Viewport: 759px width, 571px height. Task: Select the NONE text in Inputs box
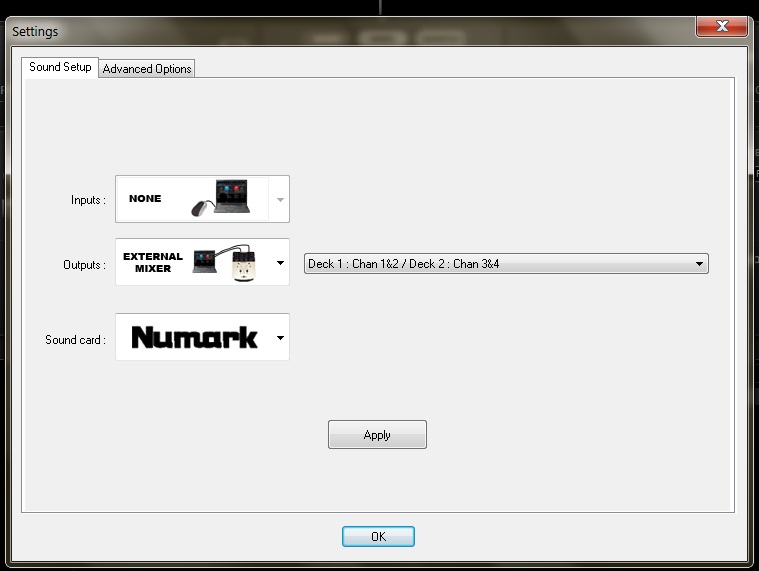point(145,199)
